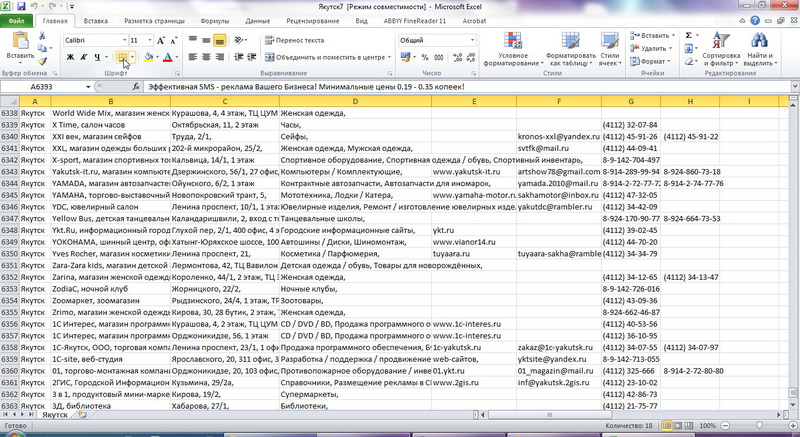Increase the indent
800x437 pixels.
[x=252, y=57]
